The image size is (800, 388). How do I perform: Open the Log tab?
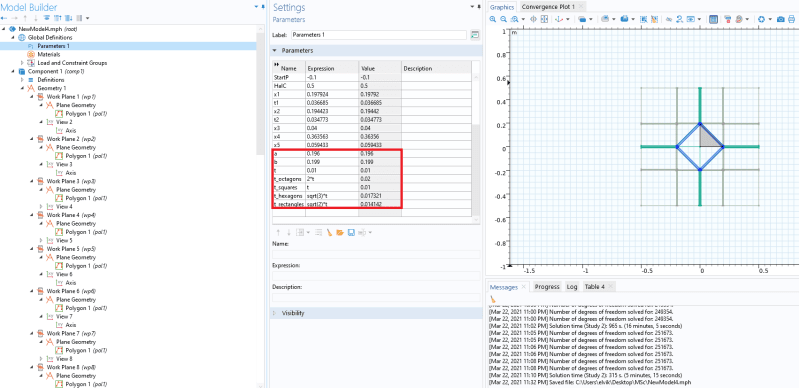572,286
